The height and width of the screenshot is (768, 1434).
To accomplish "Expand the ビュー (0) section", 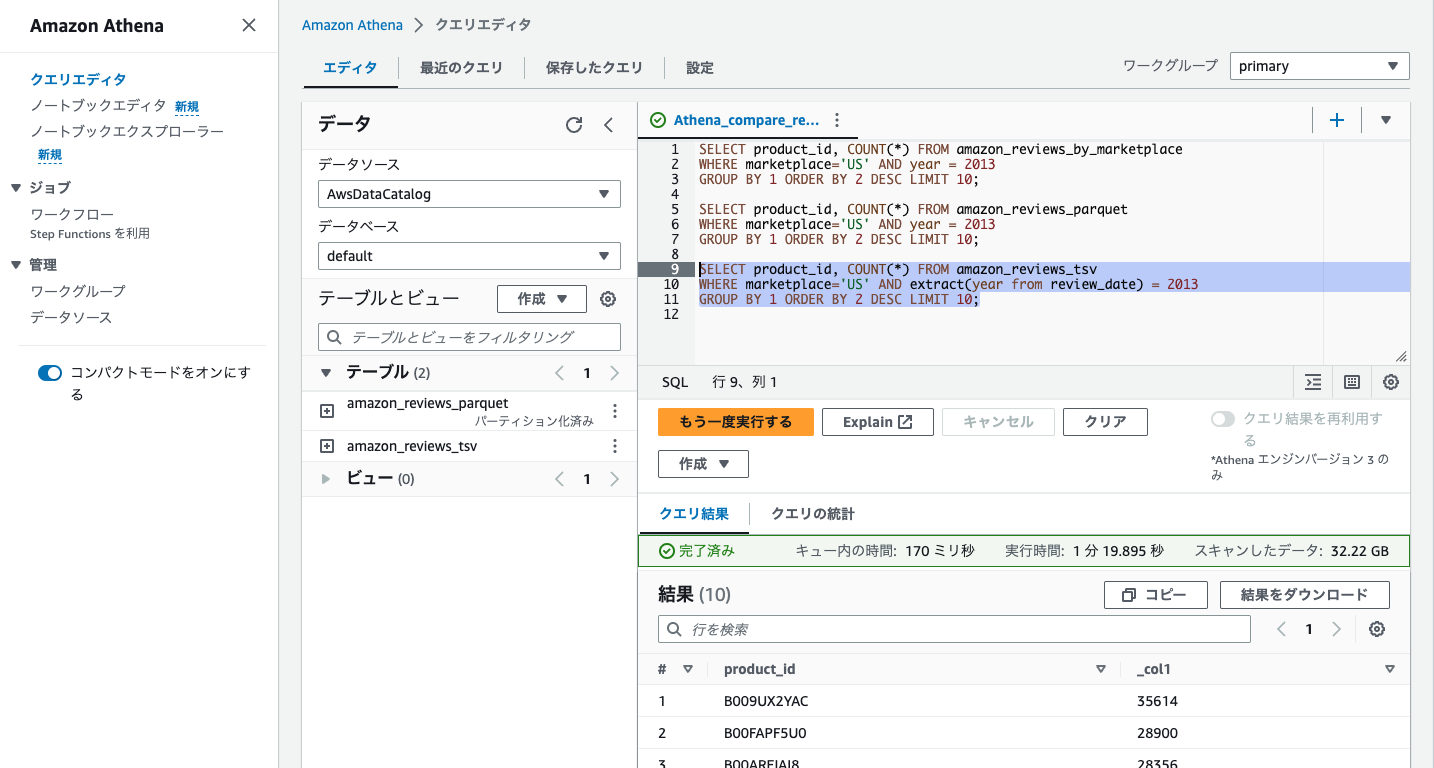I will 325,478.
